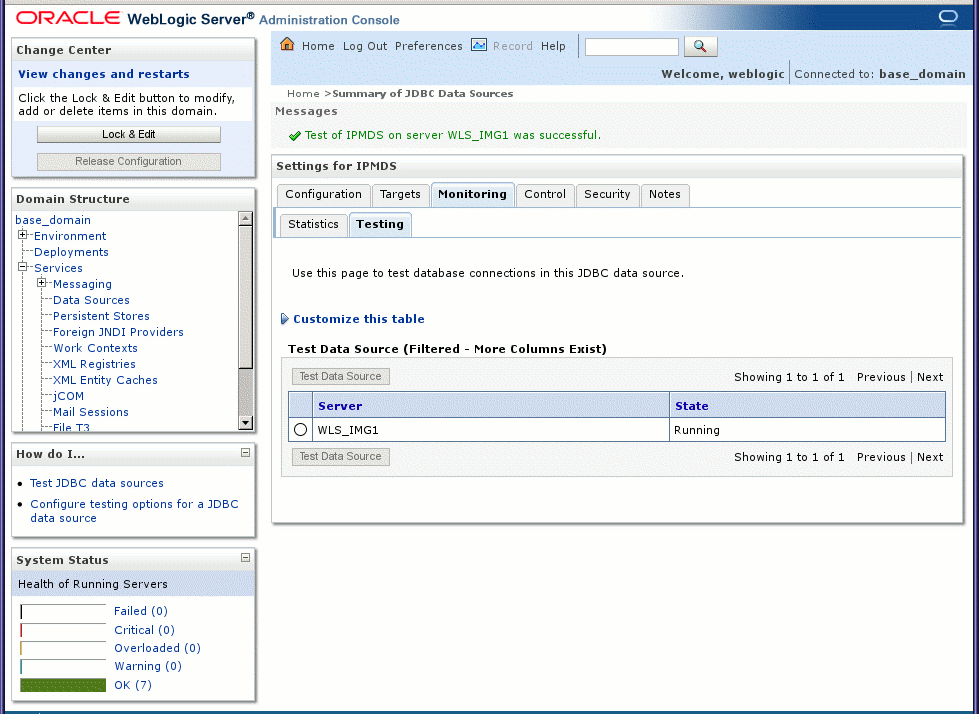Viewport: 979px width, 714px height.
Task: Click Home in the breadcrumb
Action: click(303, 94)
